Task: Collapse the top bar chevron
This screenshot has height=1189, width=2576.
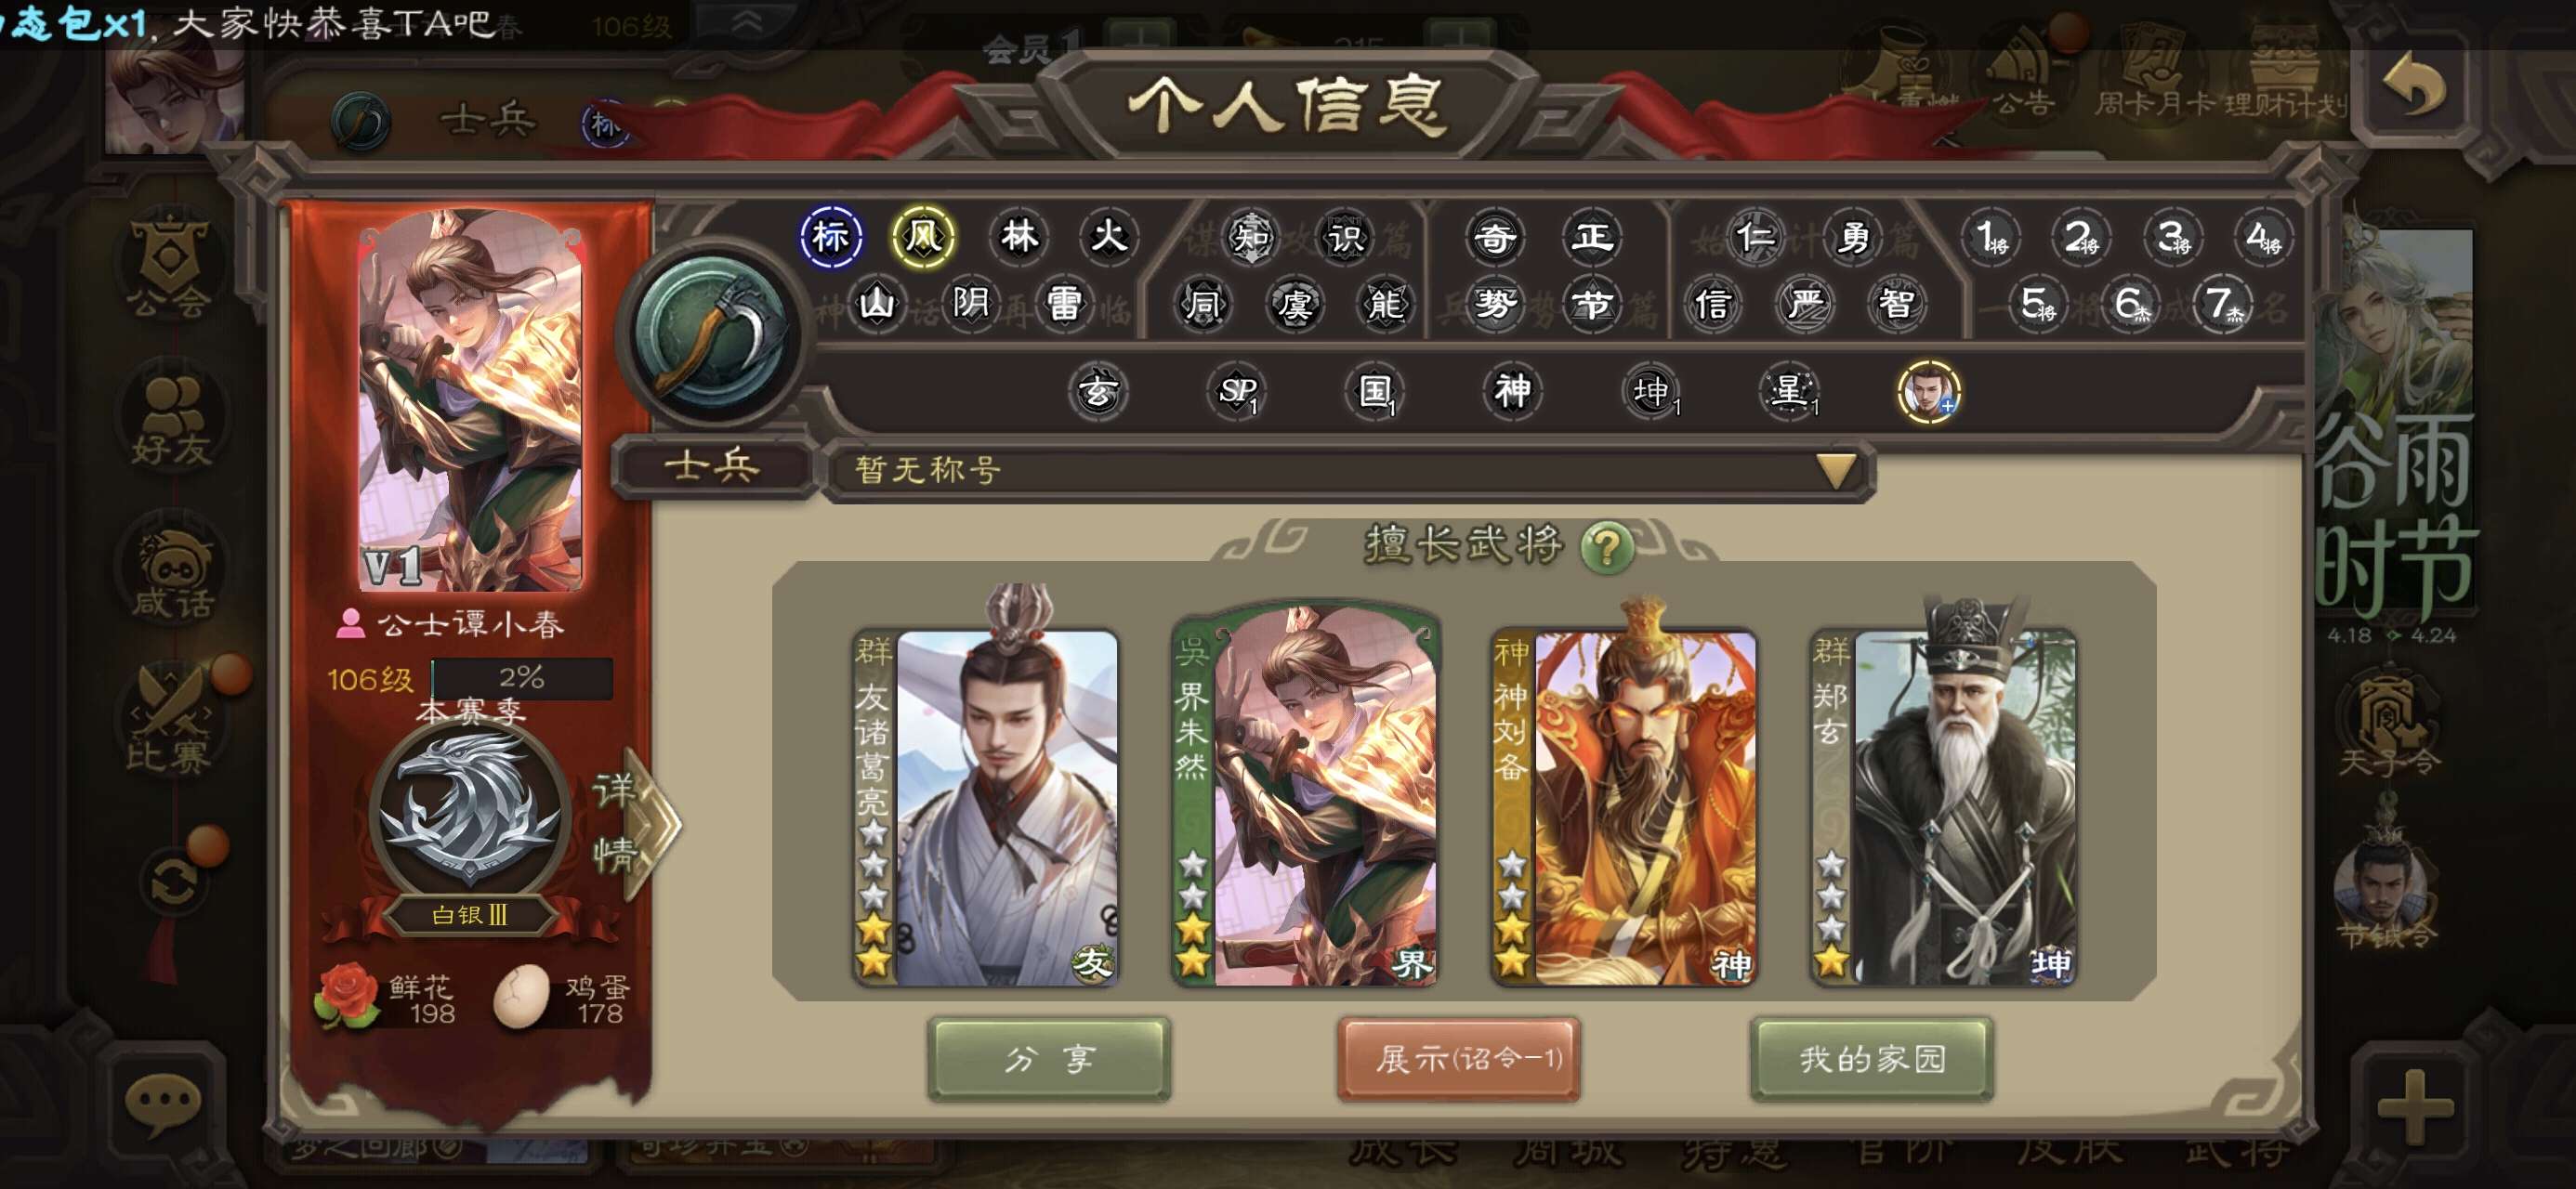Action: click(x=746, y=22)
